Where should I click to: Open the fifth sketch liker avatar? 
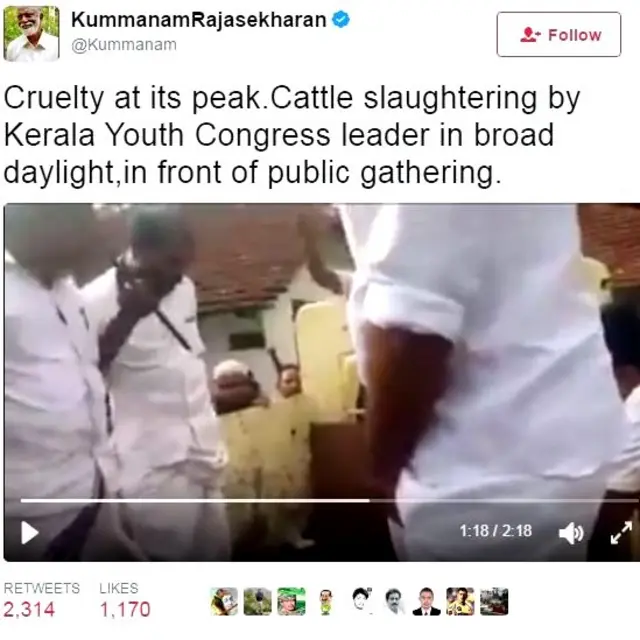[x=360, y=601]
